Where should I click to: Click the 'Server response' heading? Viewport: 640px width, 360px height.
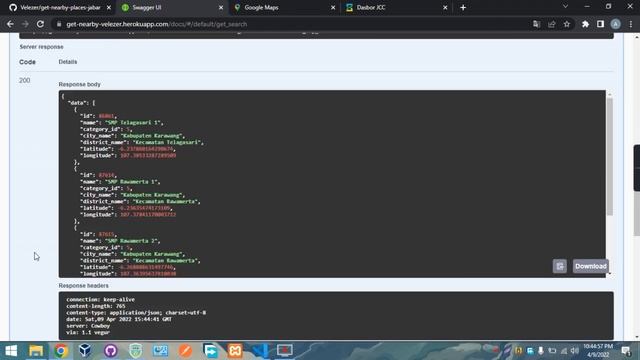[41, 47]
